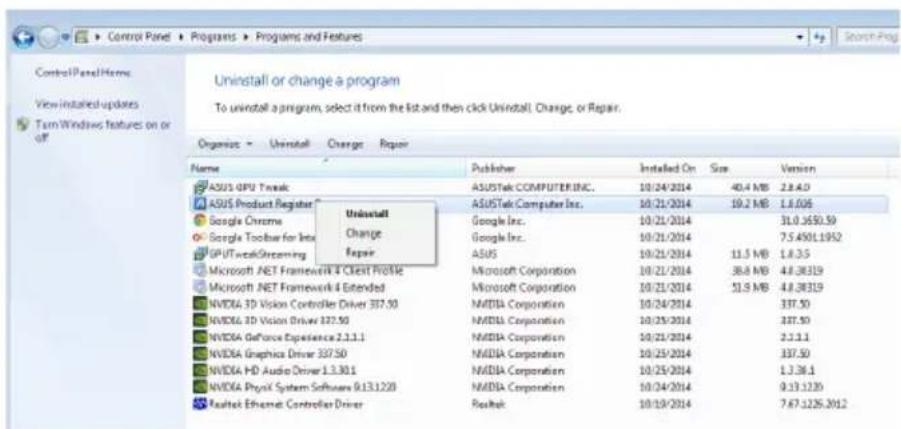Click the Search Programs input field

pyautogui.click(x=870, y=38)
